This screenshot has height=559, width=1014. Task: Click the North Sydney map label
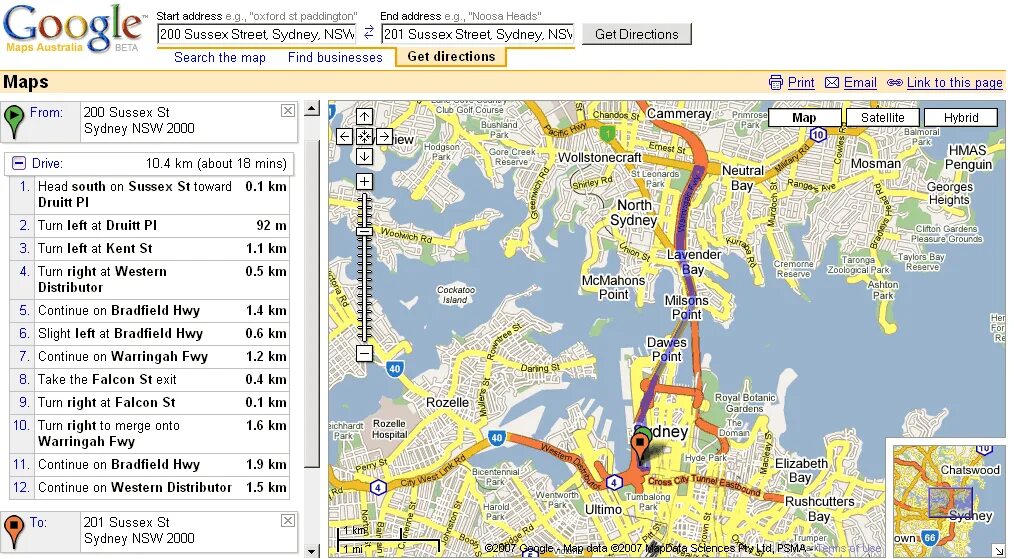pos(634,212)
